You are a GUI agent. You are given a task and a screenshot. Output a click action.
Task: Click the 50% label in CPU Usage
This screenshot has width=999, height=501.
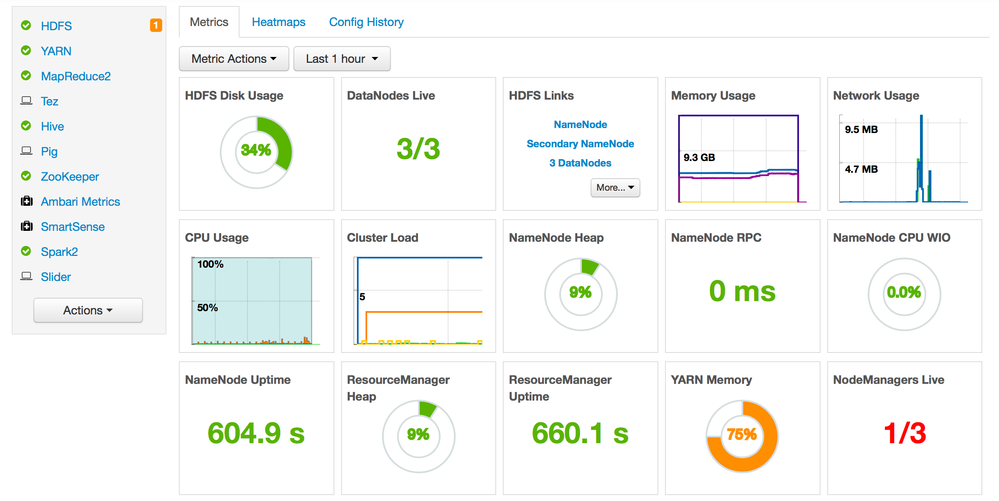click(207, 307)
